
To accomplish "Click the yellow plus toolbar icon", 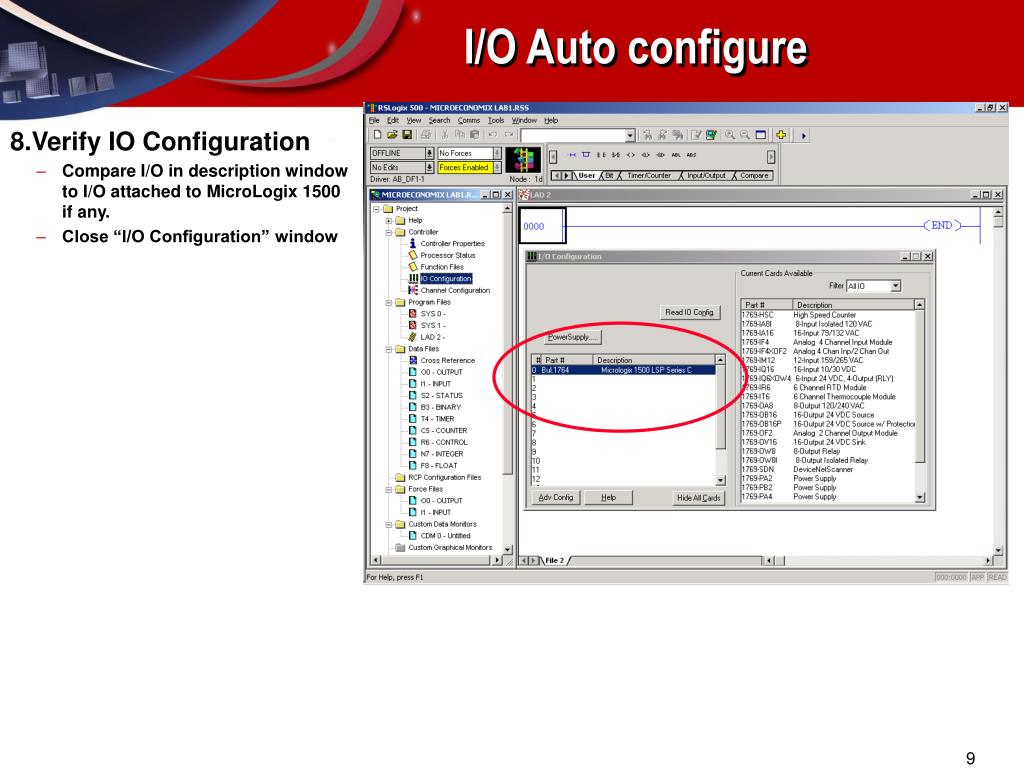I will click(780, 135).
